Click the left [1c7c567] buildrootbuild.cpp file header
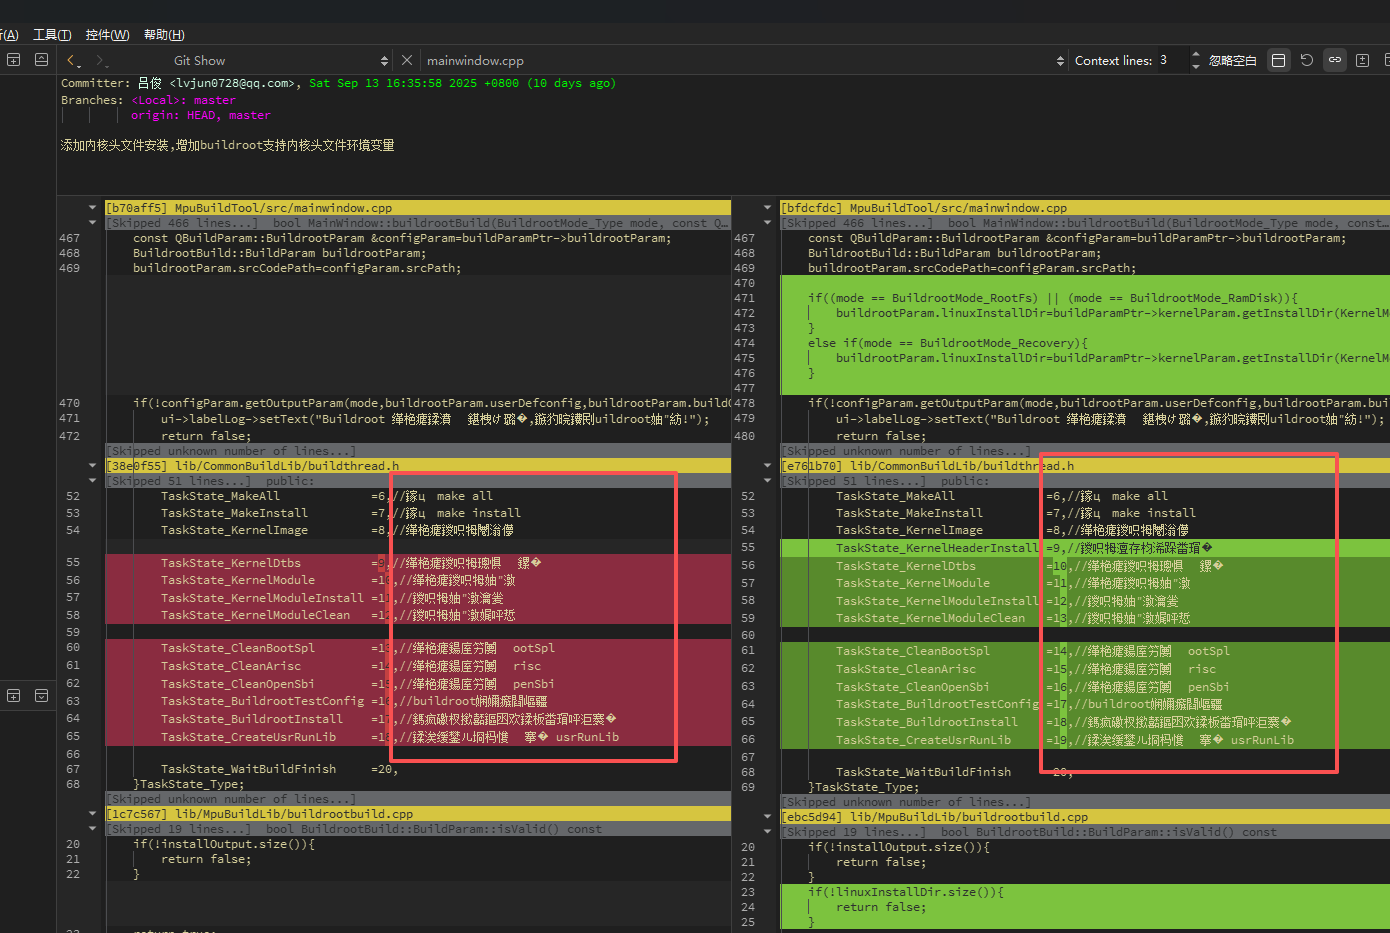The image size is (1390, 933). [x=260, y=814]
